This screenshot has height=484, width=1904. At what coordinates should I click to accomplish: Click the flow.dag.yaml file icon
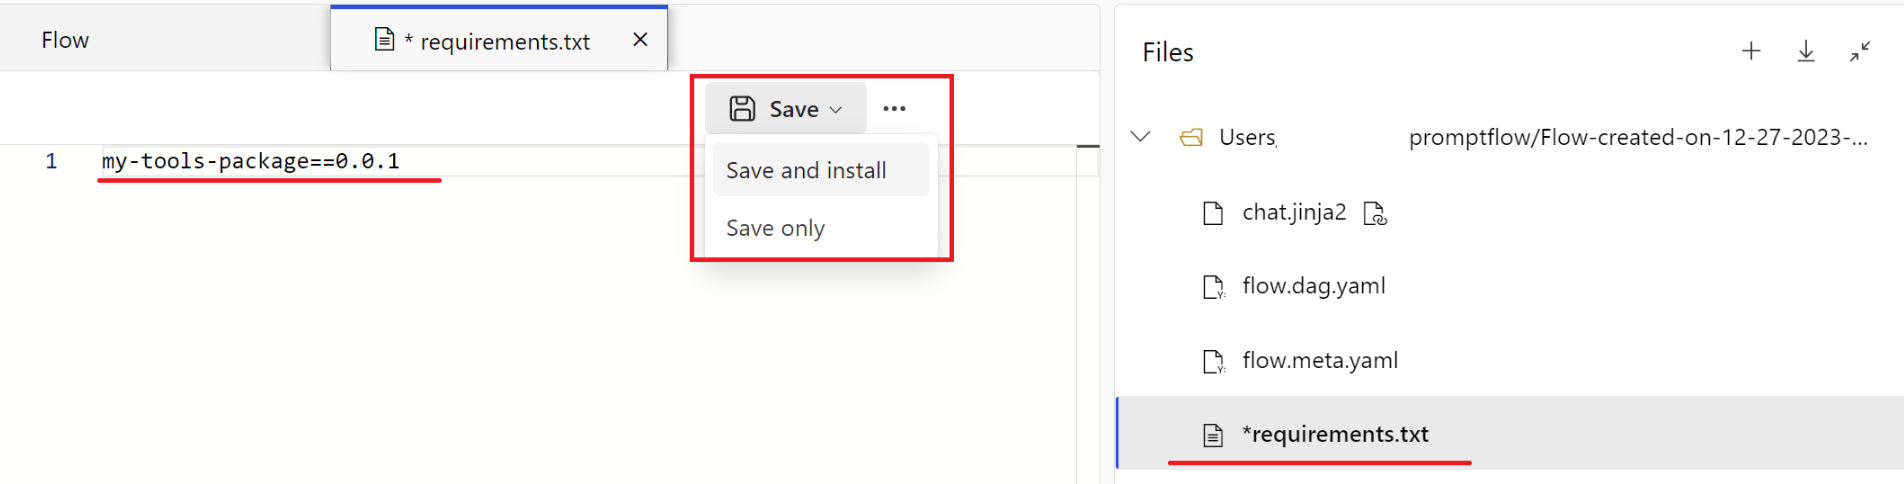tap(1213, 287)
